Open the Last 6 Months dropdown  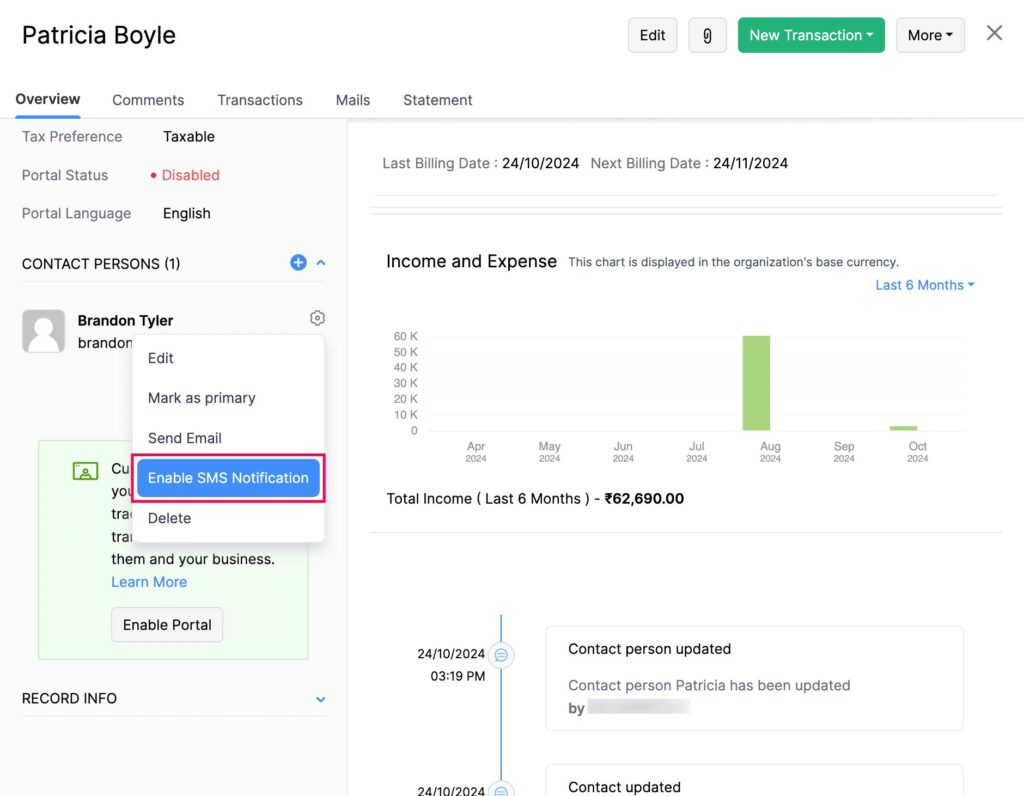pyautogui.click(x=924, y=285)
